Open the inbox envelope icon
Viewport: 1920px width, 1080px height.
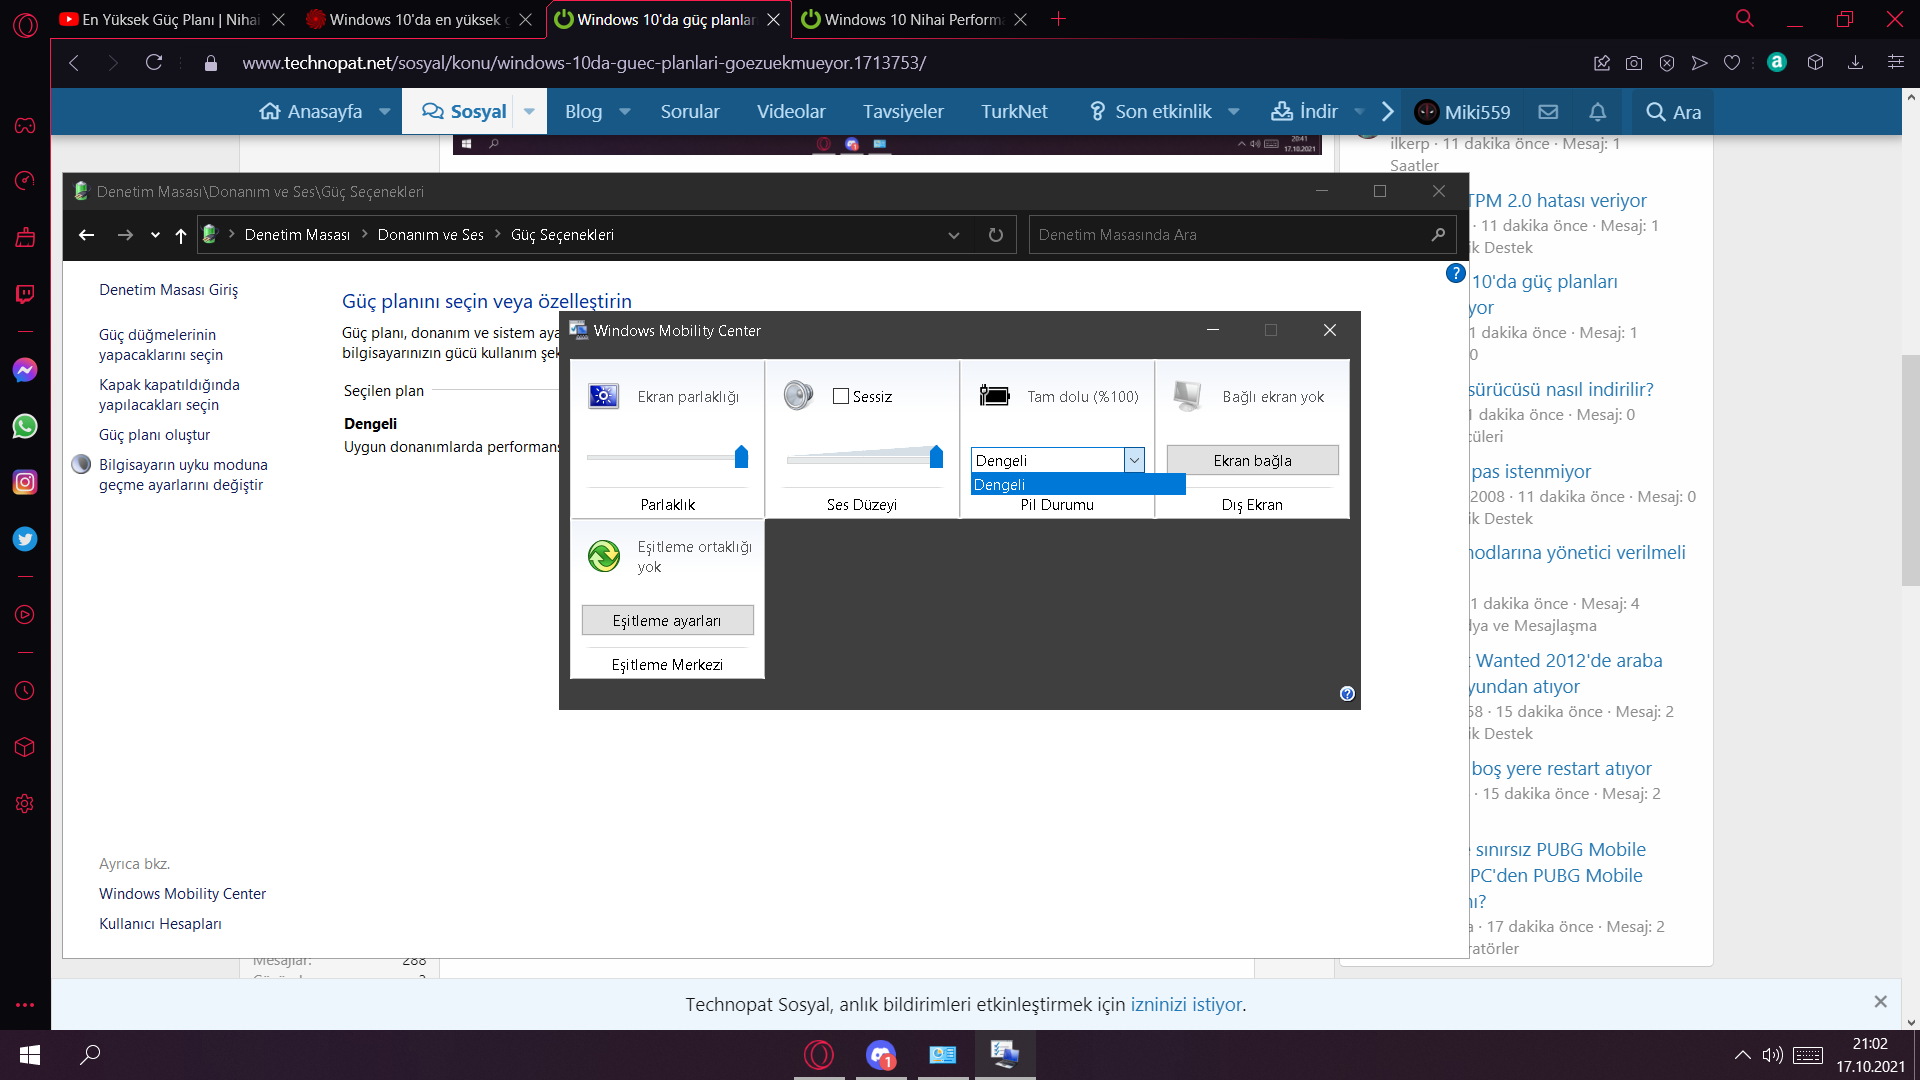[1548, 112]
